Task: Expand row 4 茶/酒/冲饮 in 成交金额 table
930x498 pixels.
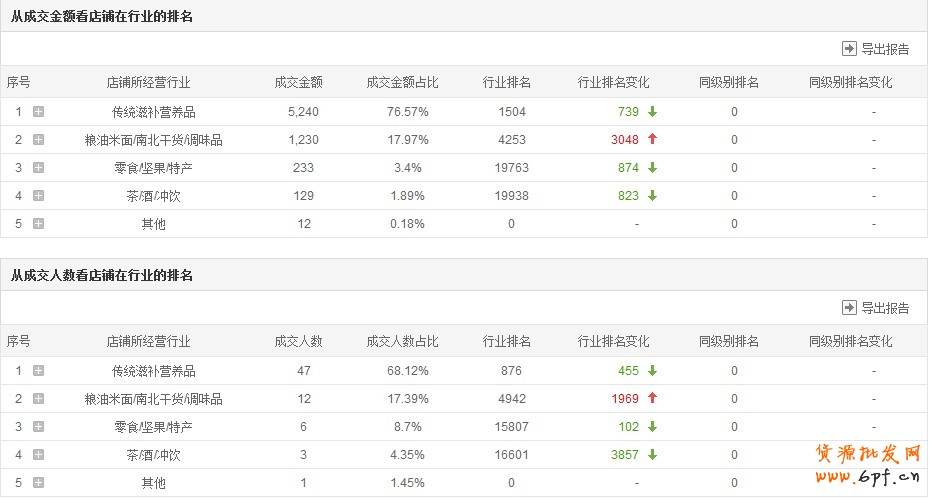Action: [x=38, y=196]
